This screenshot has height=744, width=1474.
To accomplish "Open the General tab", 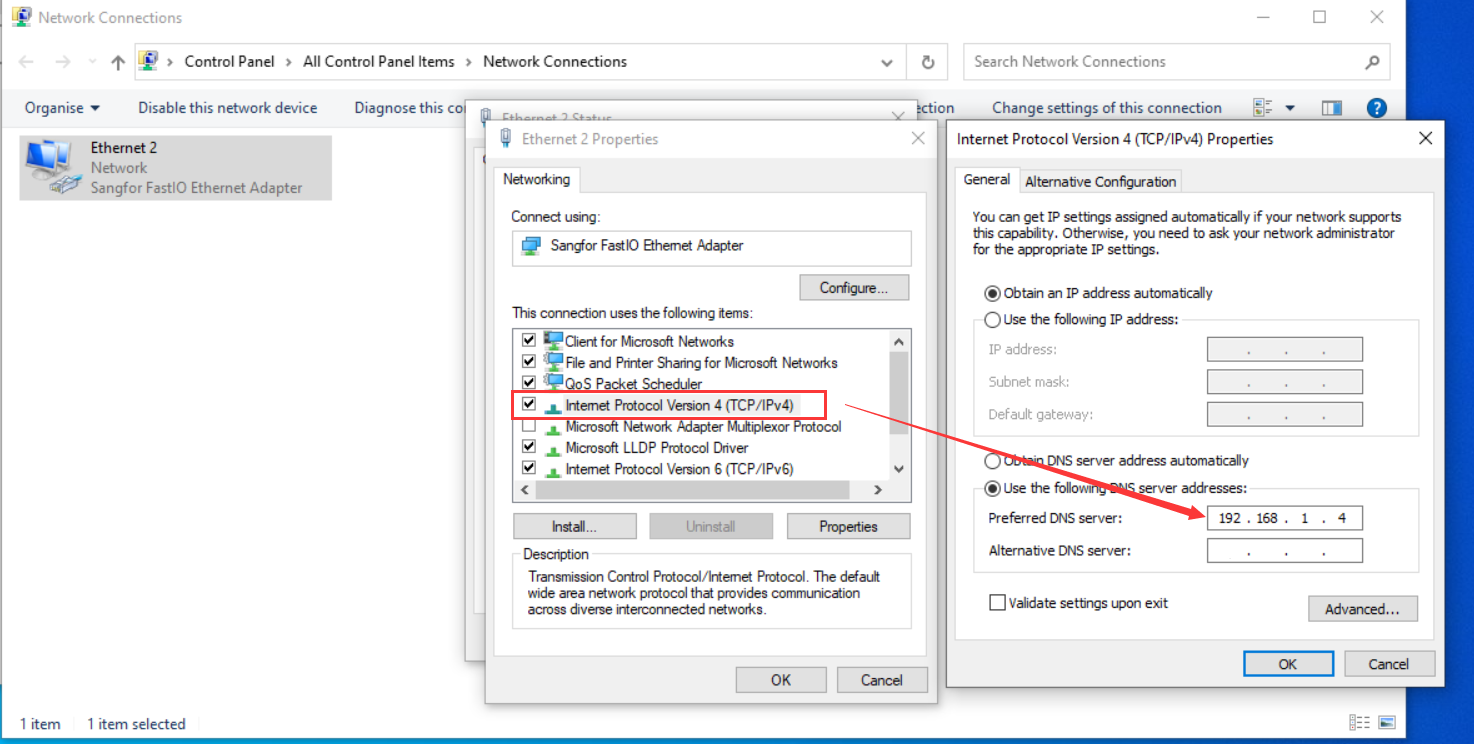I will (987, 180).
